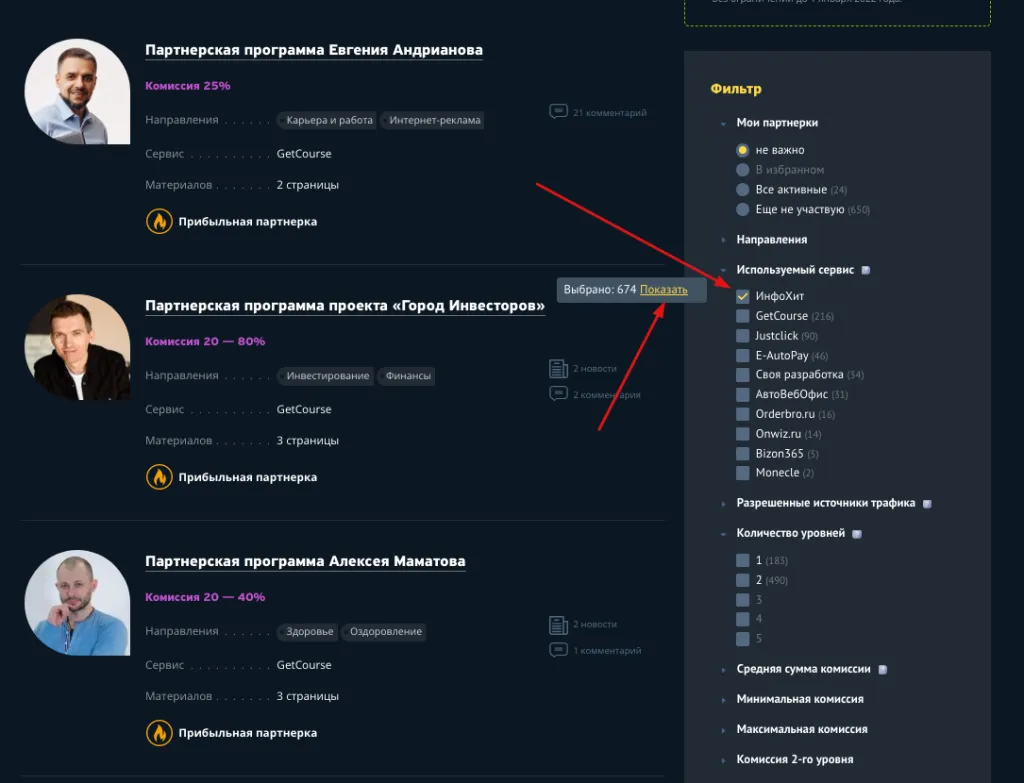This screenshot has height=783, width=1024.
Task: Check the GetCourse service checkbox
Action: [742, 316]
